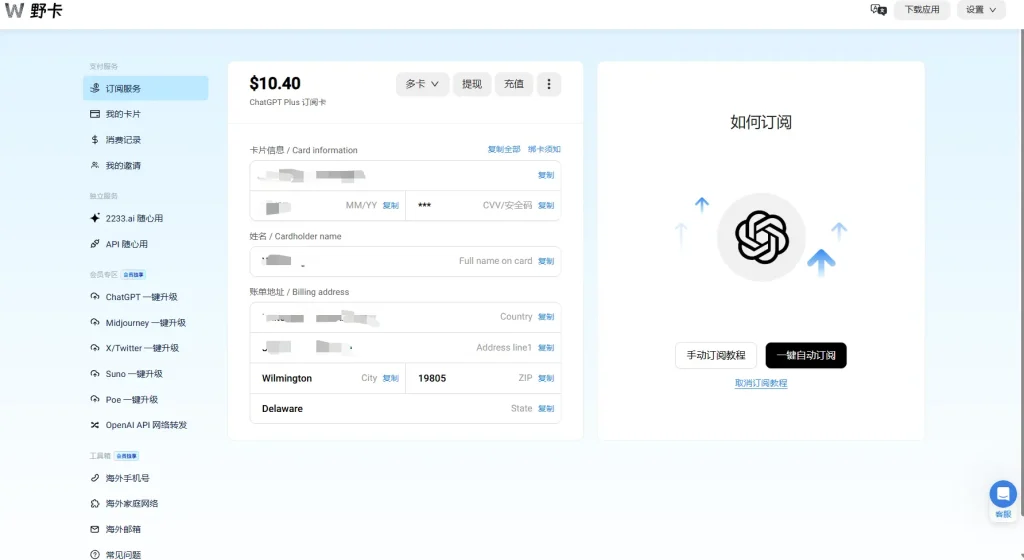Open OpenAI API 网络转发 shuffle icon item
This screenshot has width=1024, height=560.
[95, 425]
